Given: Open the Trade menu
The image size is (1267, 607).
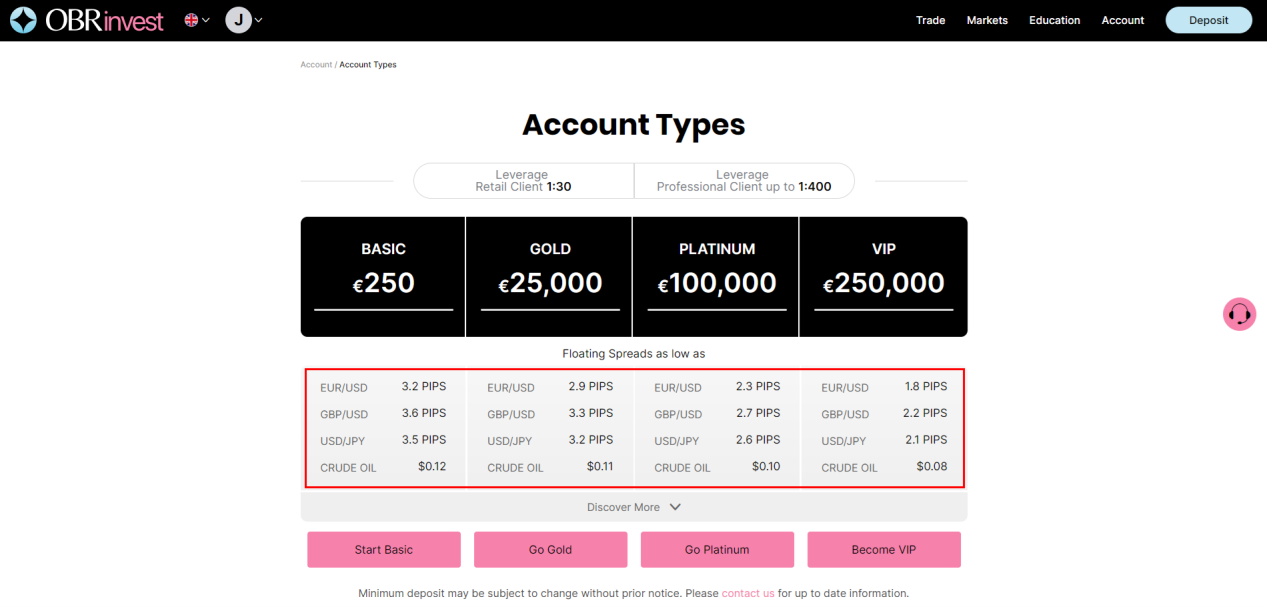Looking at the screenshot, I should coord(930,20).
